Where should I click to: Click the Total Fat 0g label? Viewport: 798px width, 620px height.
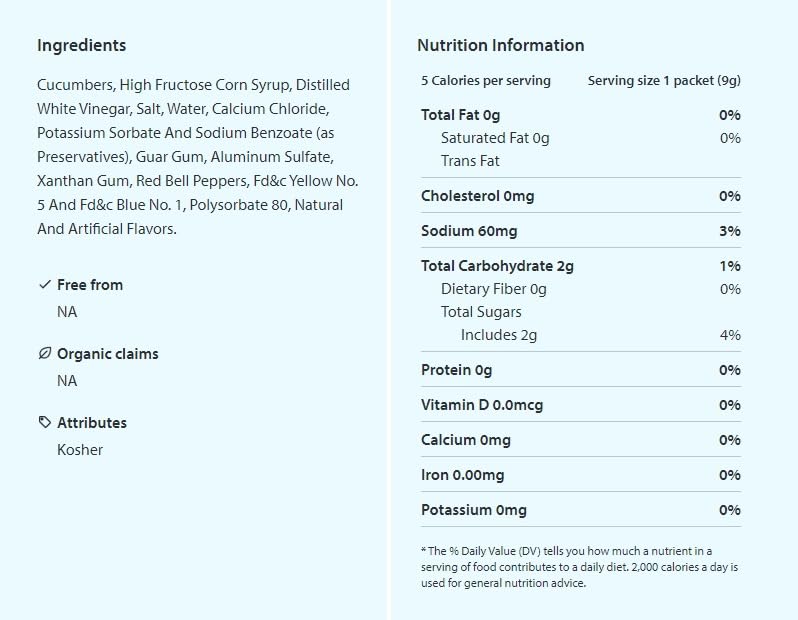(x=461, y=115)
